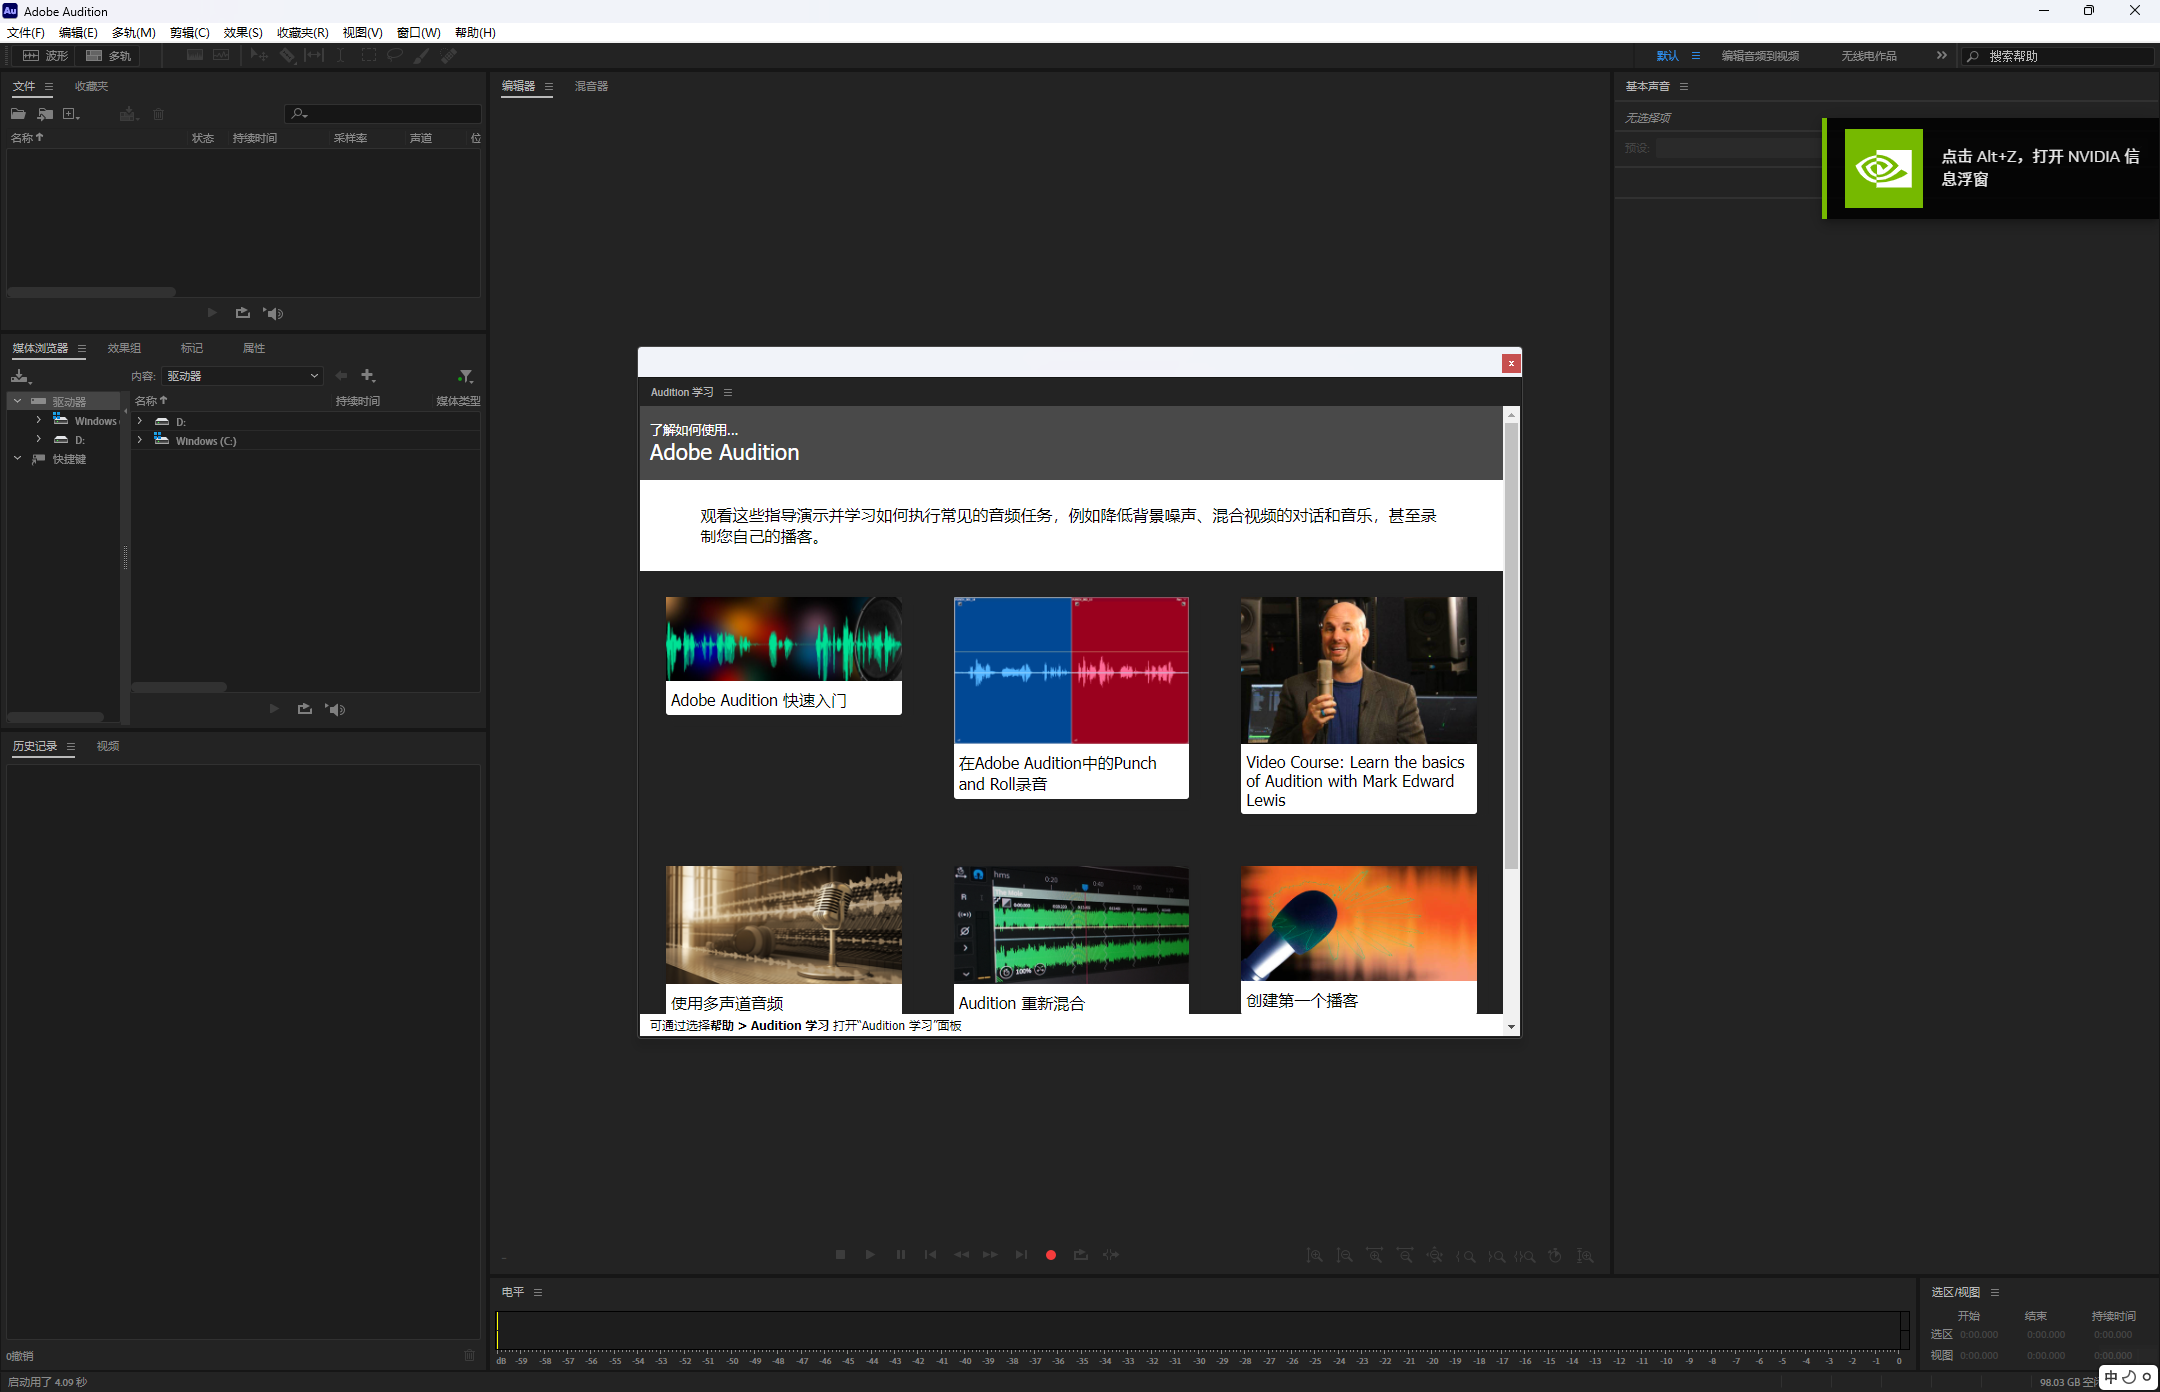Viewport: 2160px width, 1392px height.
Task: Toggle loop playback in Files panel
Action: click(x=242, y=313)
